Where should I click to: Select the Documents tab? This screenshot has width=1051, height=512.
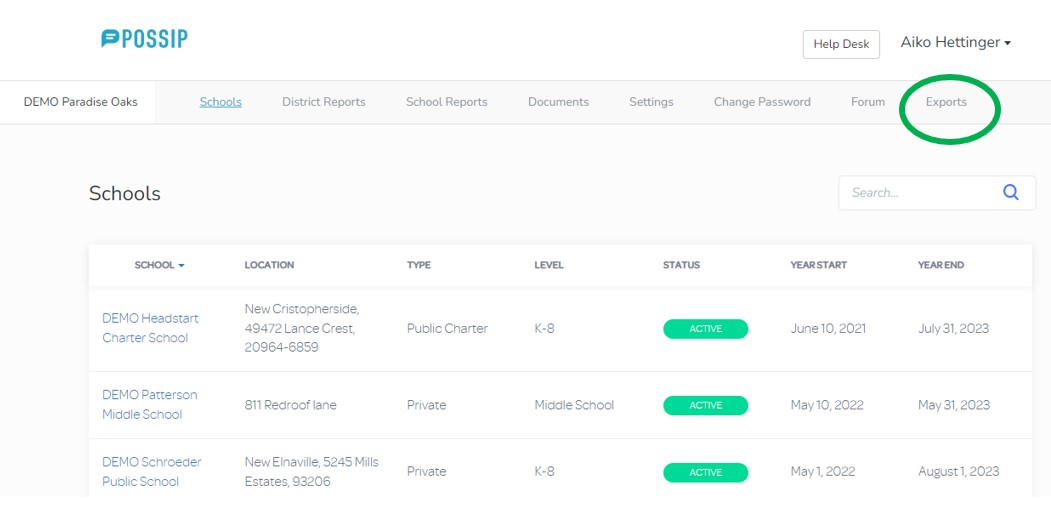[x=558, y=102]
